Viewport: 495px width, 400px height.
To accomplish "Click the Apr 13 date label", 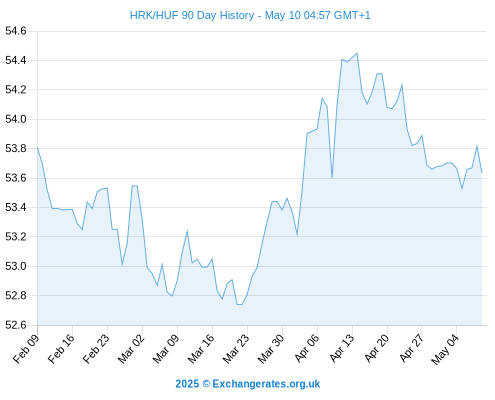I will coord(342,348).
